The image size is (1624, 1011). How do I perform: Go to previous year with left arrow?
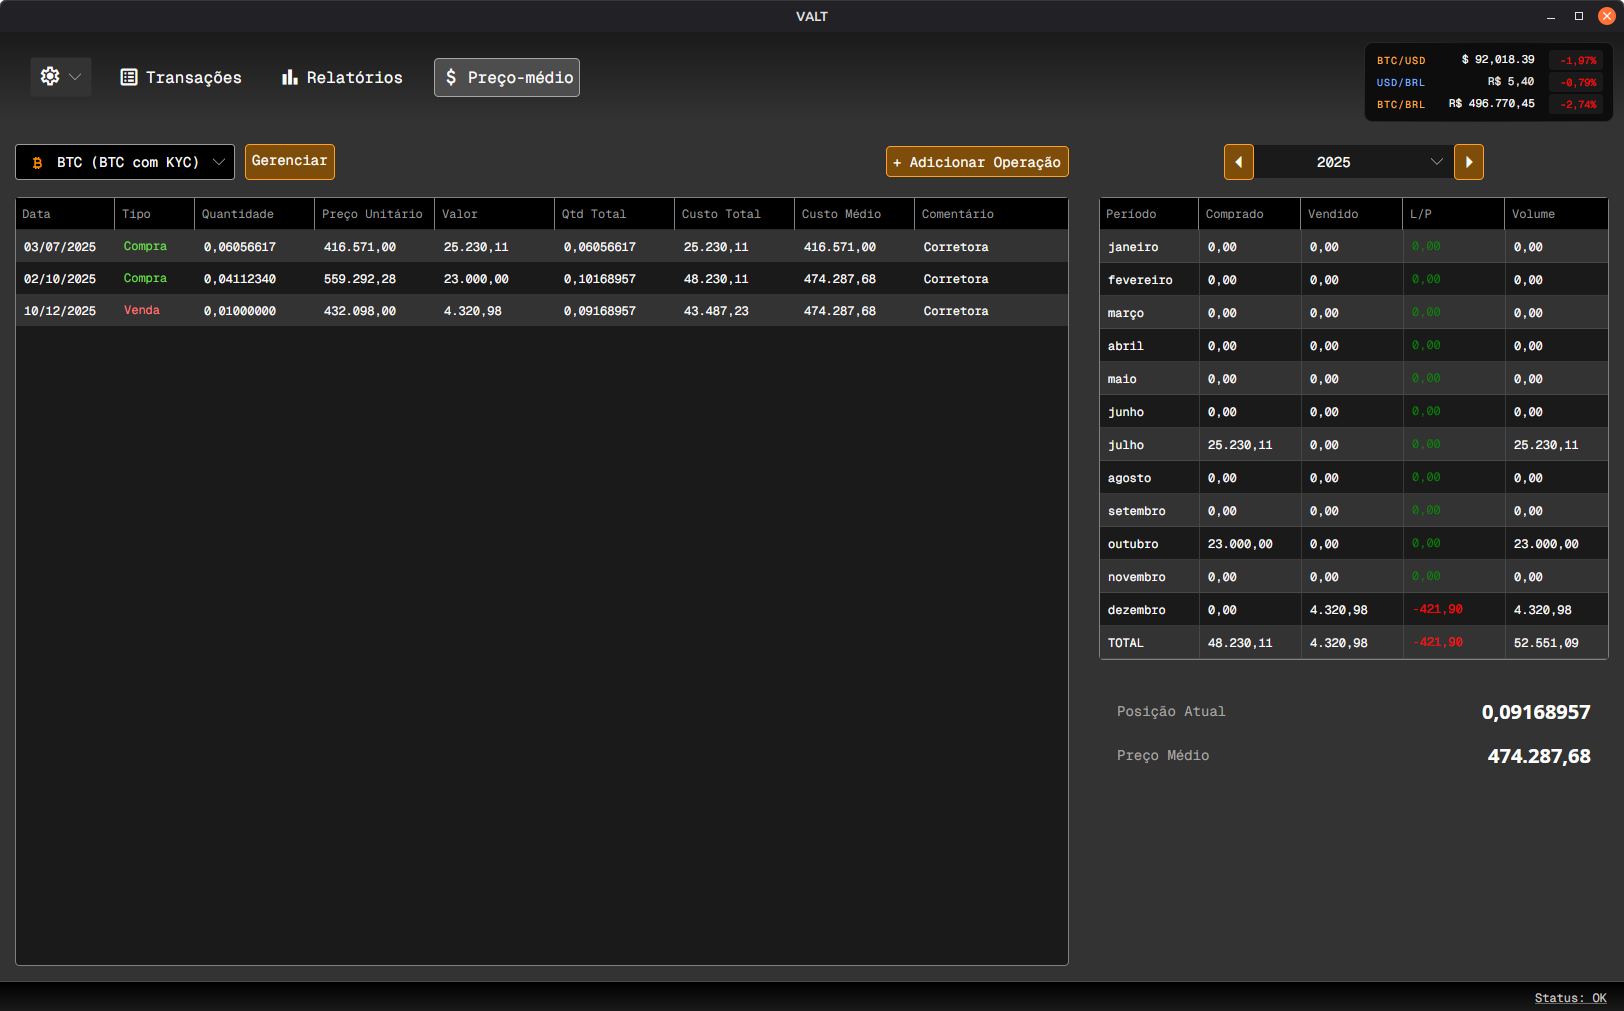(x=1238, y=162)
